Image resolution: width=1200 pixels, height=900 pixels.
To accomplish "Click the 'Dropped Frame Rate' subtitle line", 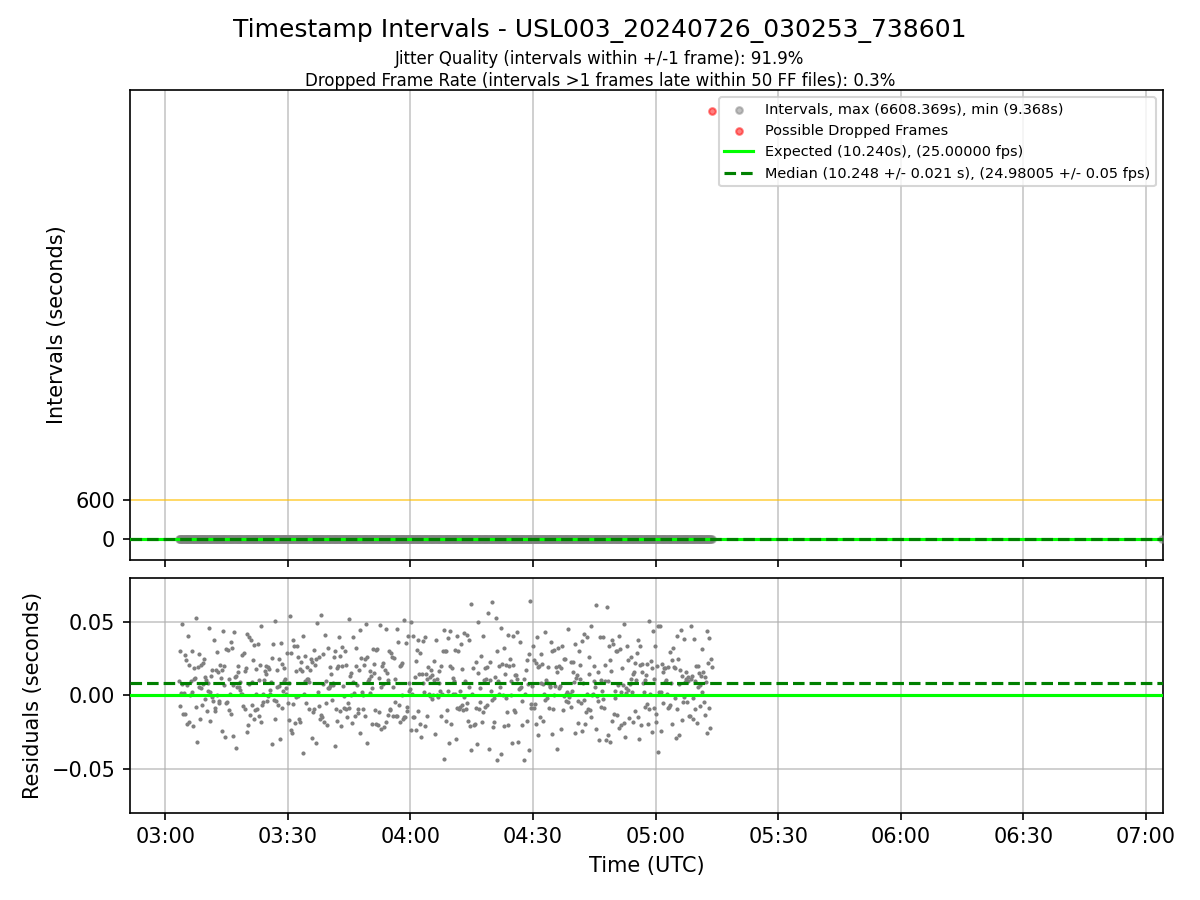I will pyautogui.click(x=599, y=80).
